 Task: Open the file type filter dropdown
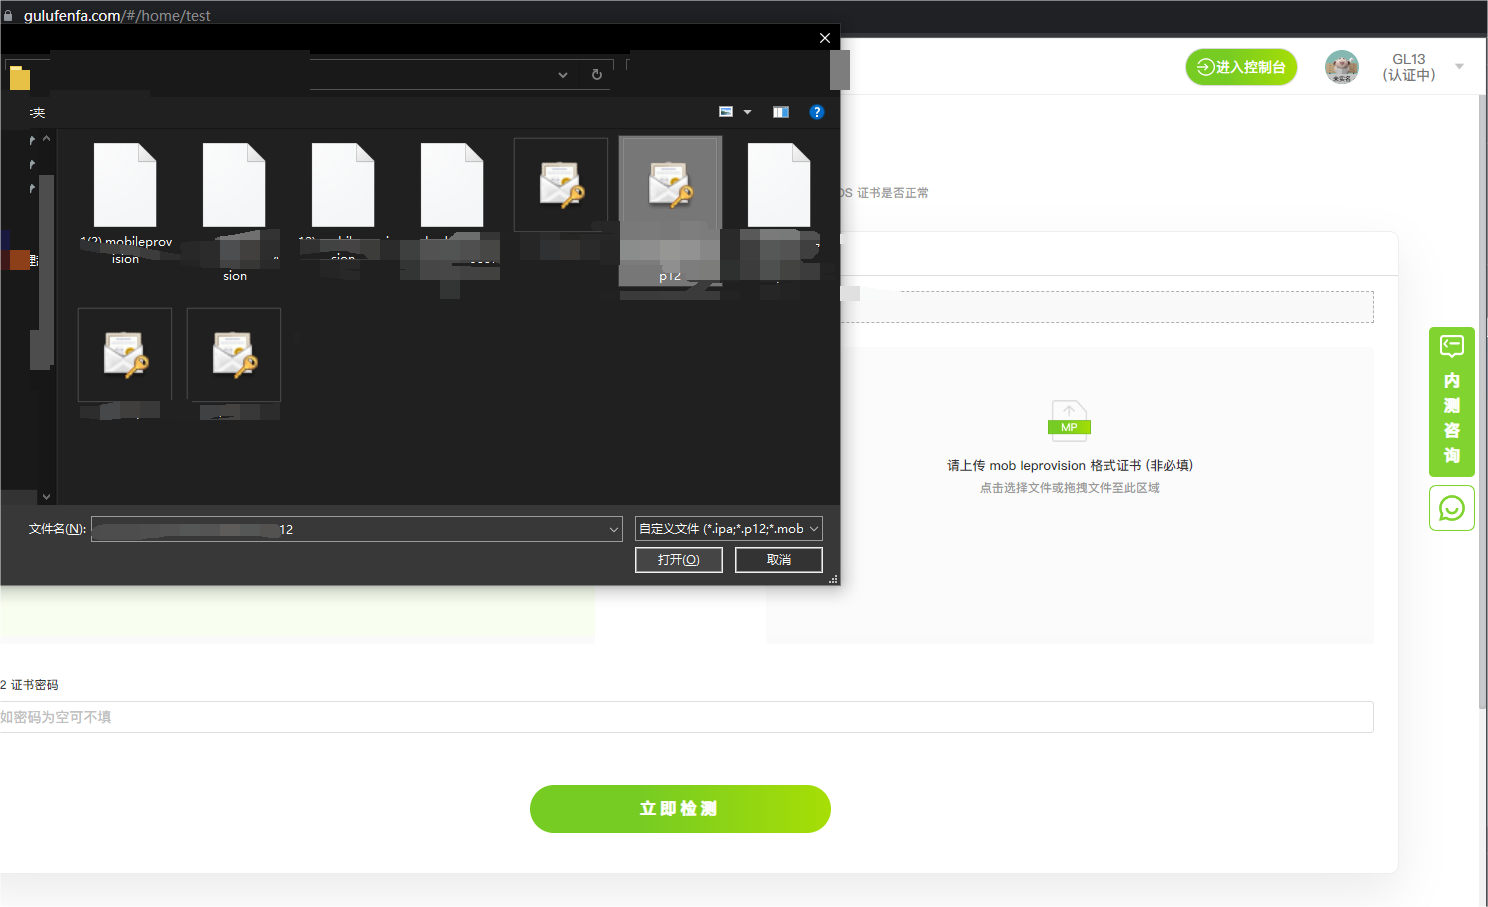click(x=729, y=528)
